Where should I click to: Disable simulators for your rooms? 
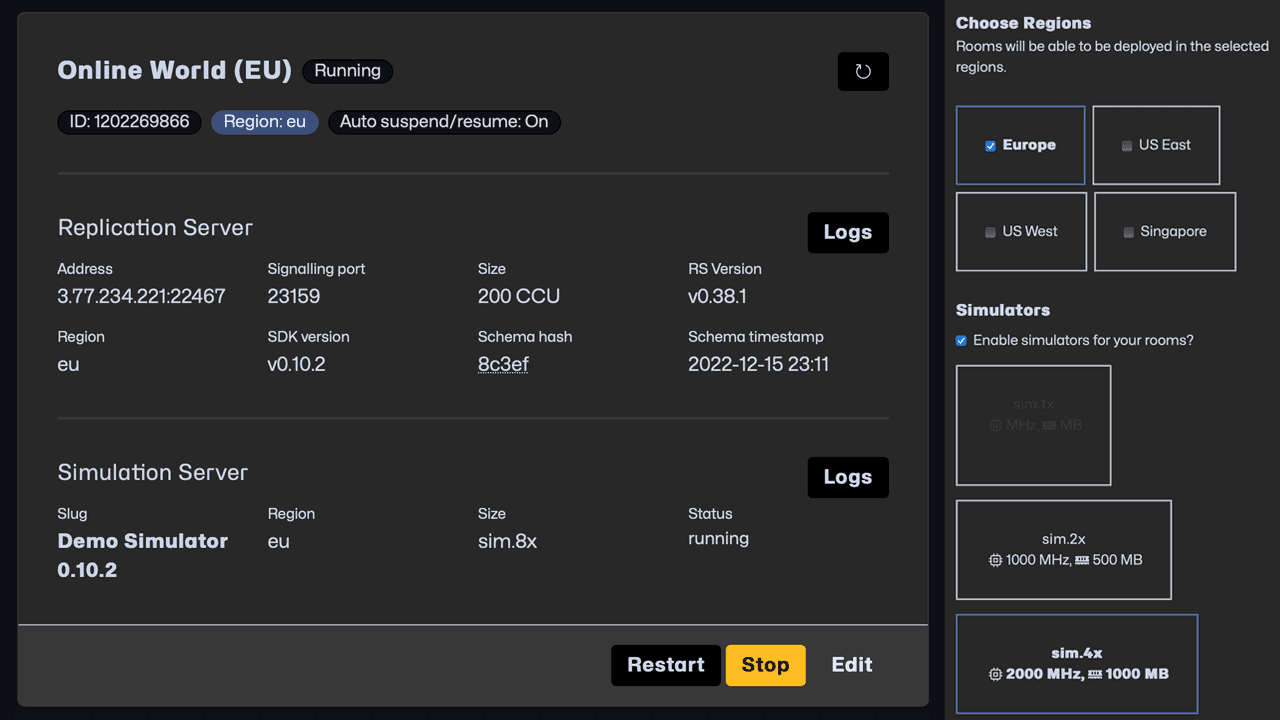pos(960,340)
